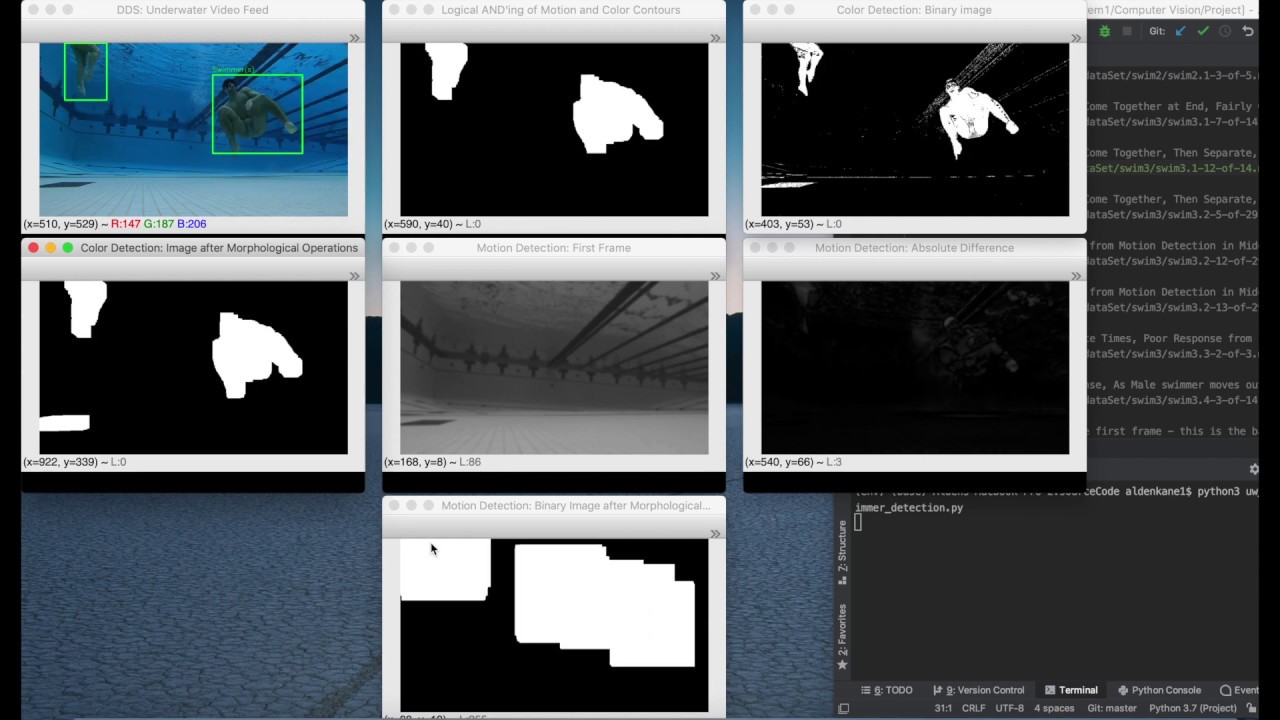Open terminal panel settings gear
Image resolution: width=1280 pixels, height=720 pixels.
click(x=1254, y=469)
